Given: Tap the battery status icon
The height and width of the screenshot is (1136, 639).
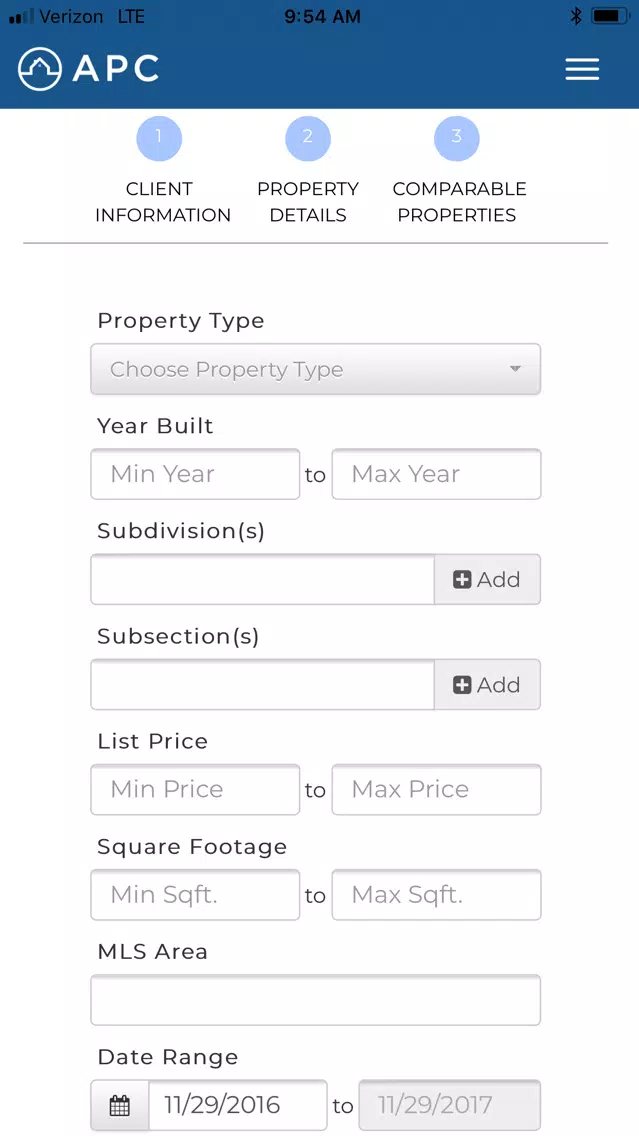Looking at the screenshot, I should point(610,16).
